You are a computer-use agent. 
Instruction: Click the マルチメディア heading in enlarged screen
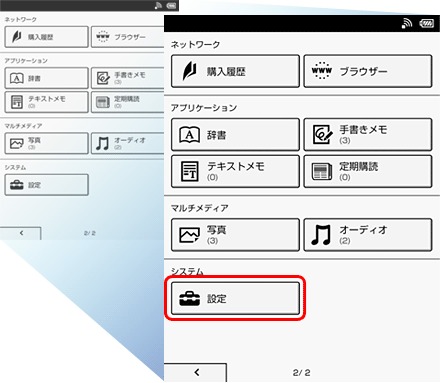coord(199,208)
